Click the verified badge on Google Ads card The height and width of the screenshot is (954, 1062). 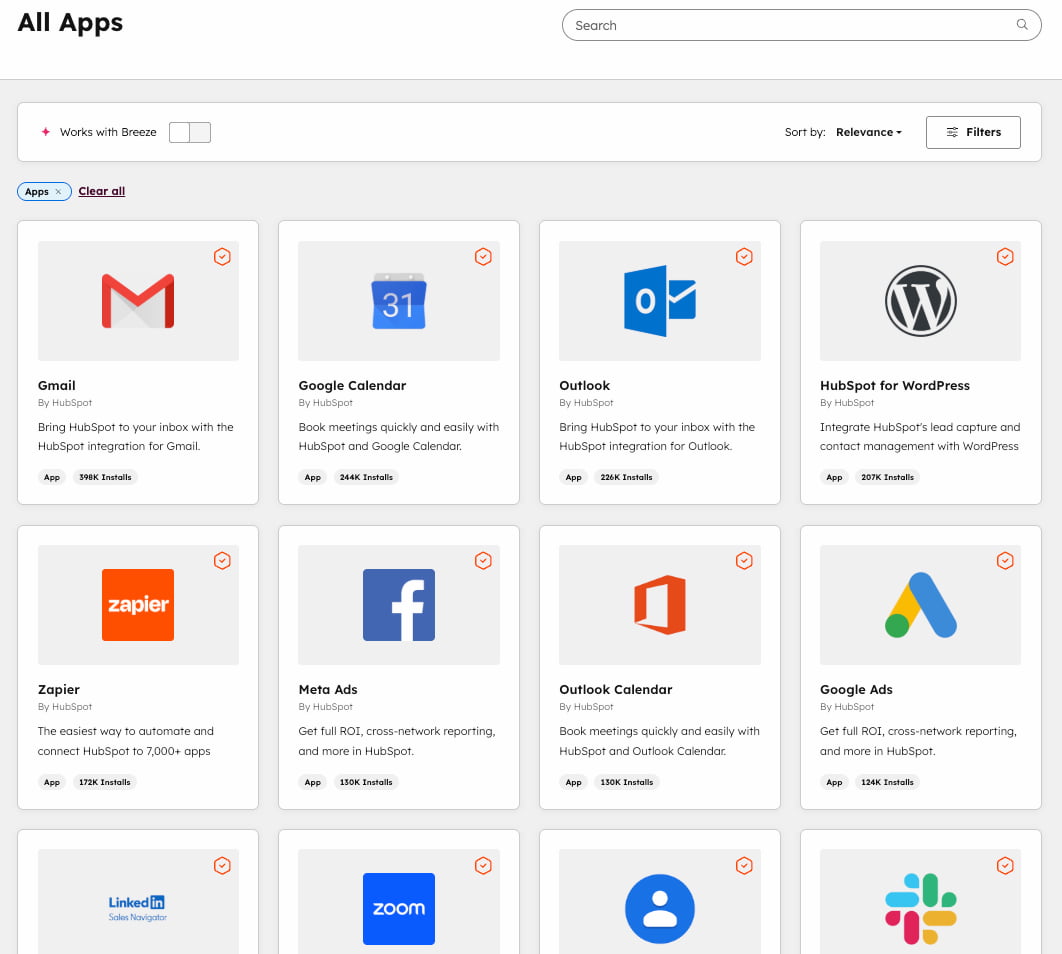click(1005, 560)
